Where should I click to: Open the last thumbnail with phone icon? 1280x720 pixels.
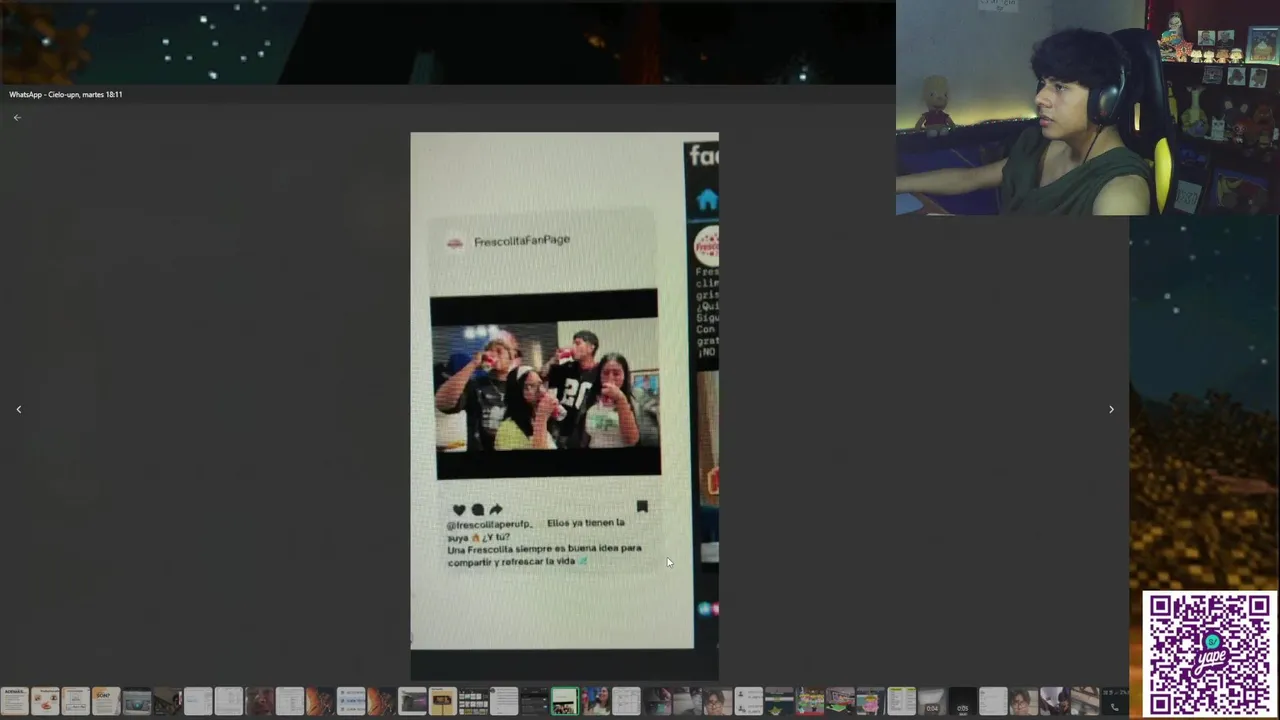(1115, 701)
